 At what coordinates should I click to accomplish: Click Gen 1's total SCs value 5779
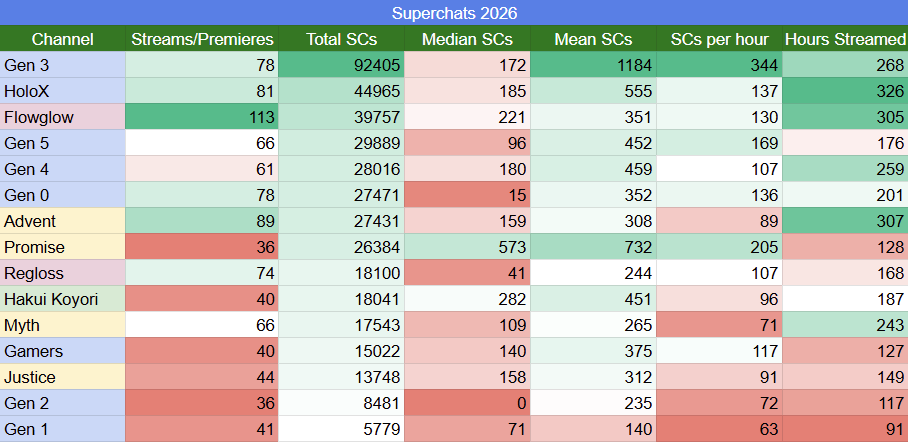341,429
